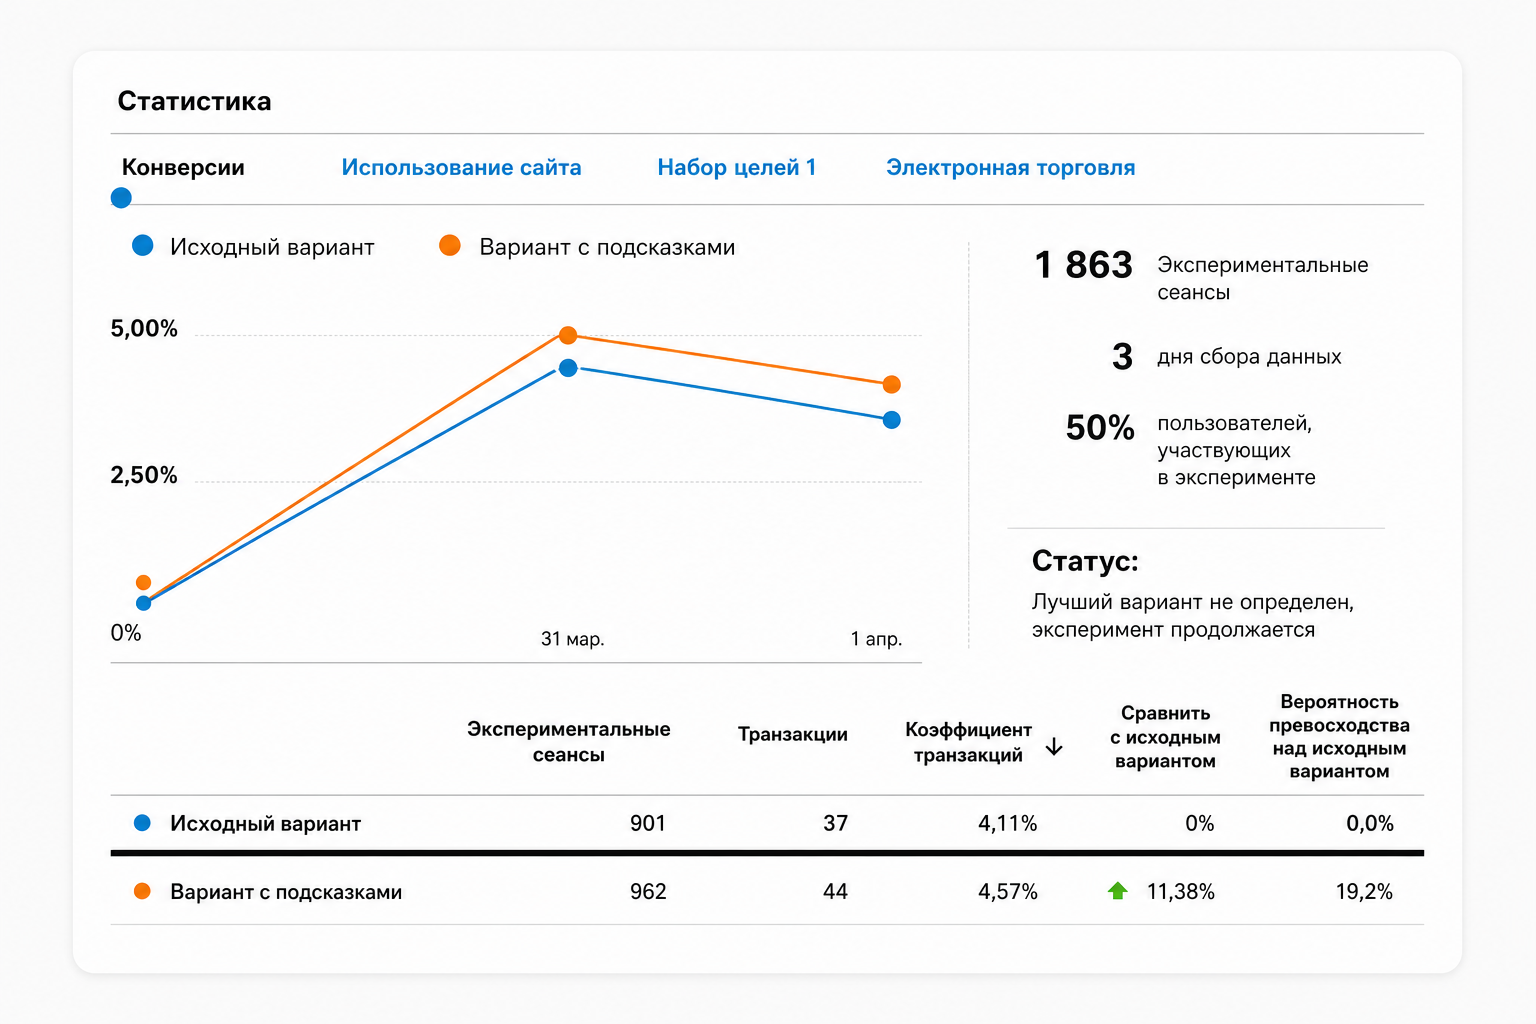The image size is (1536, 1024).
Task: Click the Вариант с подсказками row label in table
Action: coord(286,892)
